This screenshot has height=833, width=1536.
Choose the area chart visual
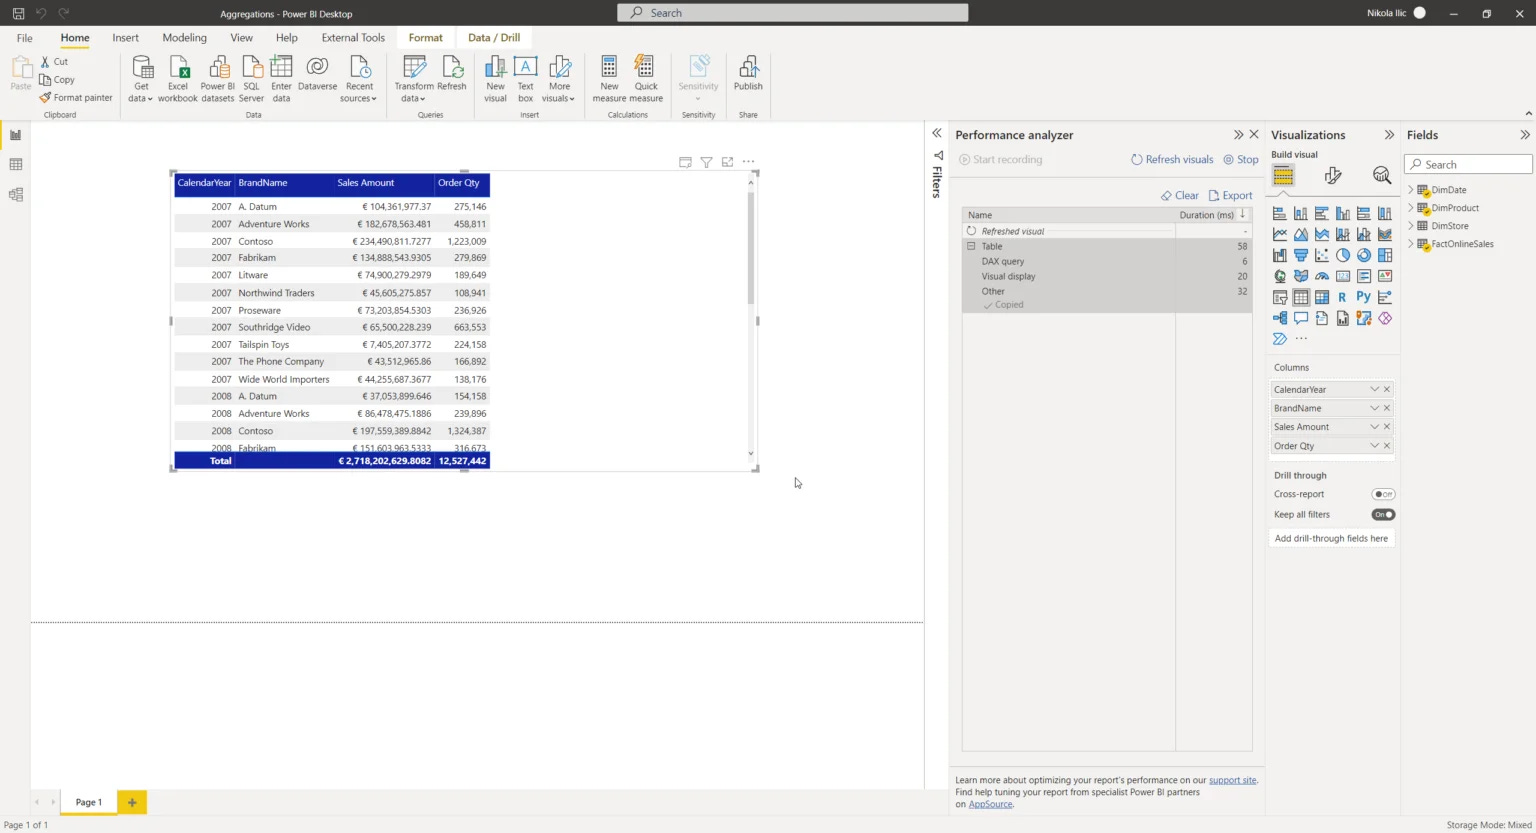[1301, 234]
